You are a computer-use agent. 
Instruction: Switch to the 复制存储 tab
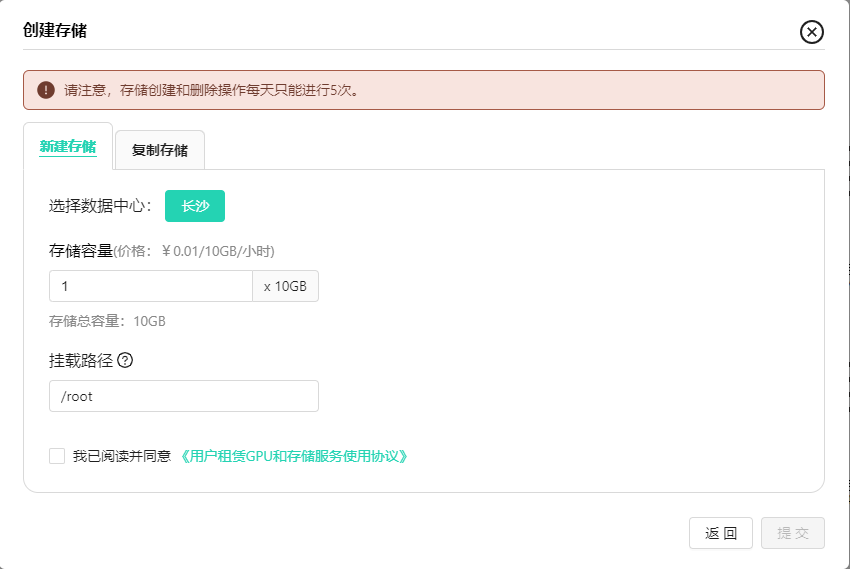160,150
